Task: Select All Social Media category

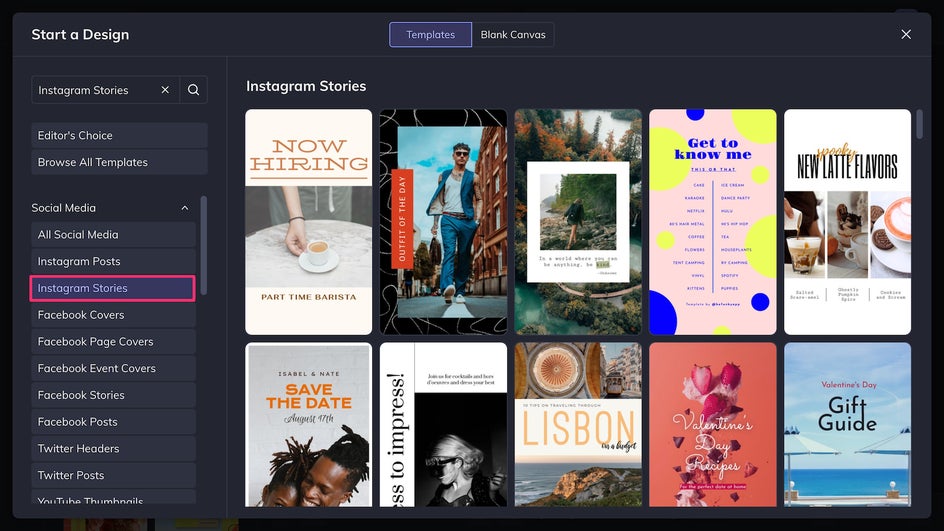Action: pyautogui.click(x=113, y=235)
